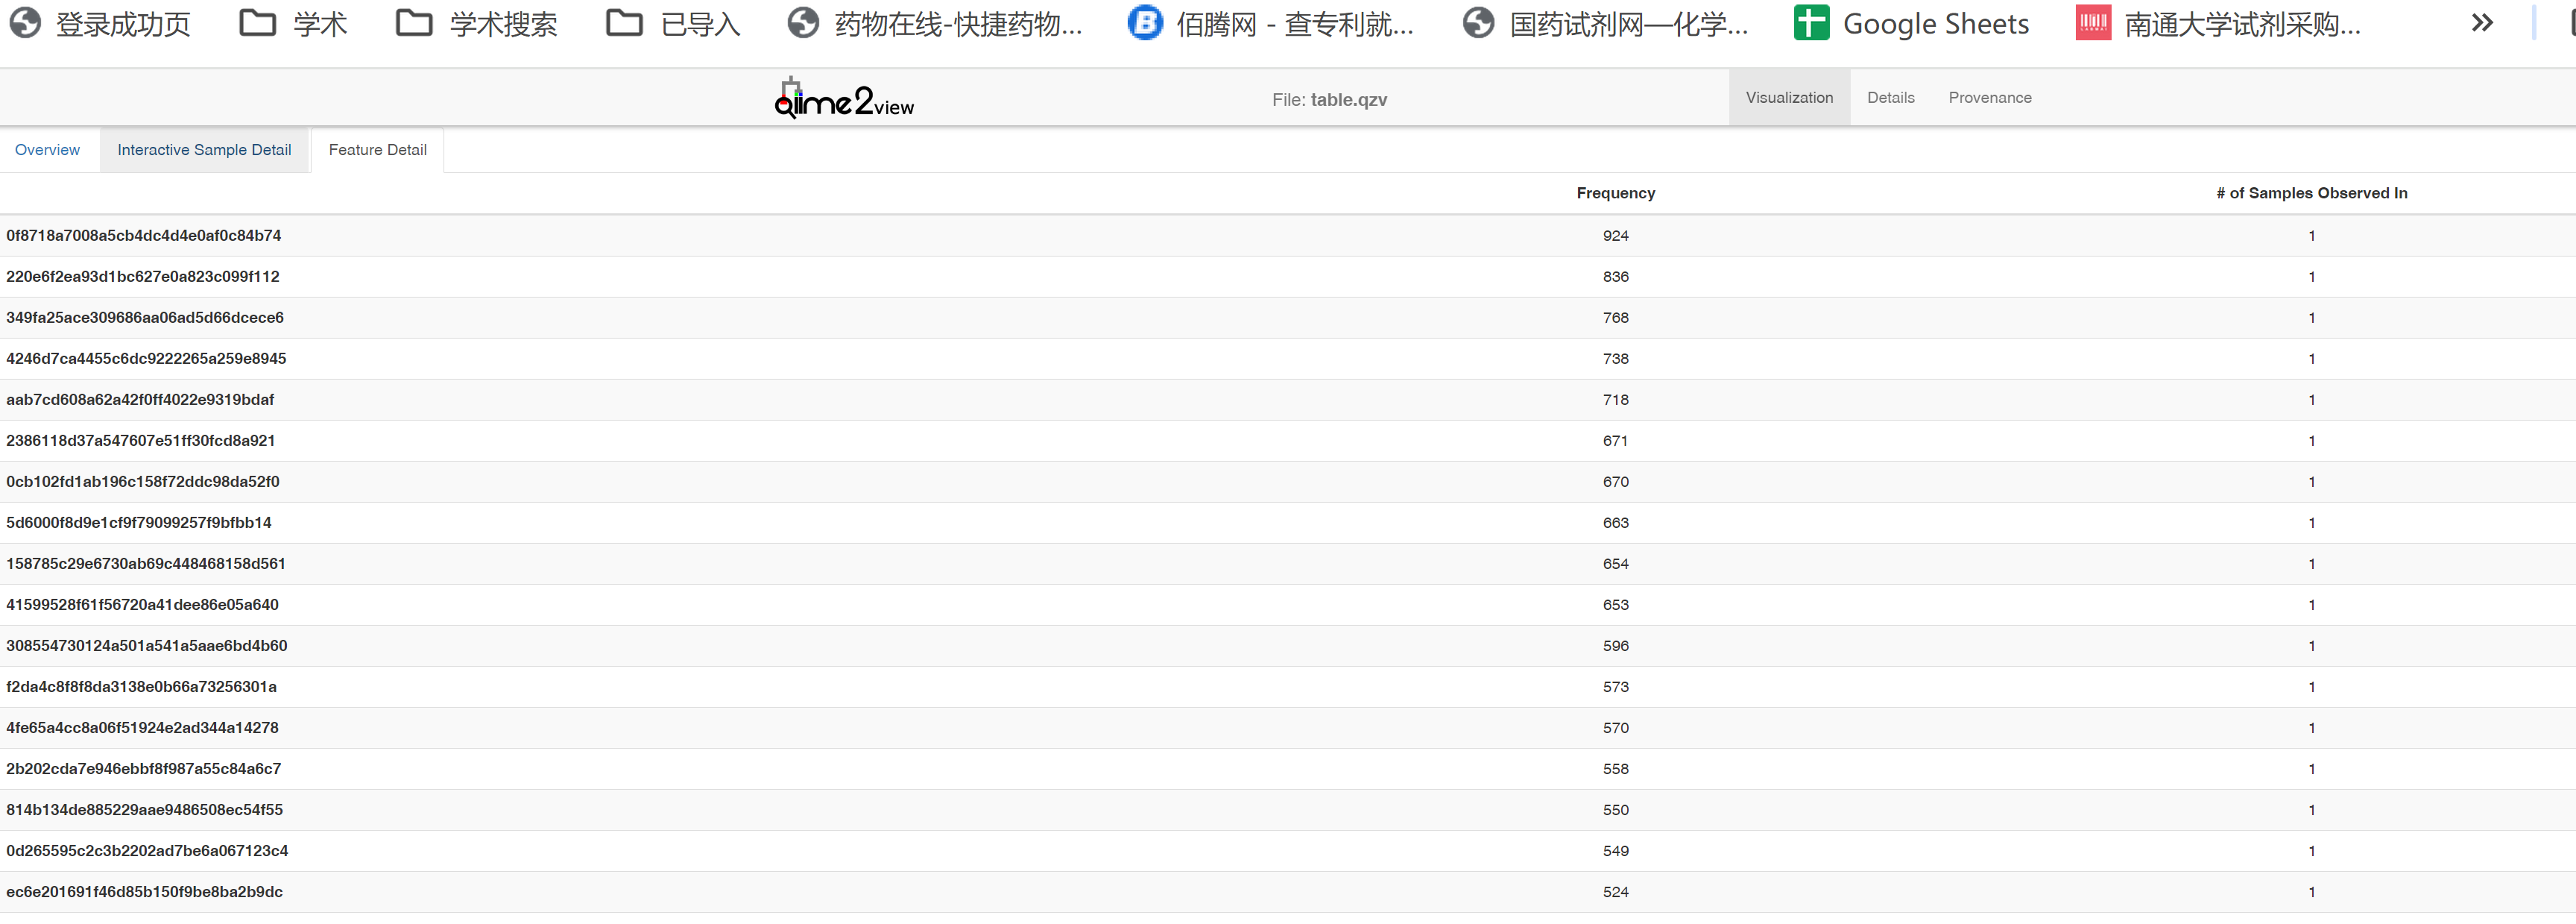Open the Details view

click(x=1890, y=98)
